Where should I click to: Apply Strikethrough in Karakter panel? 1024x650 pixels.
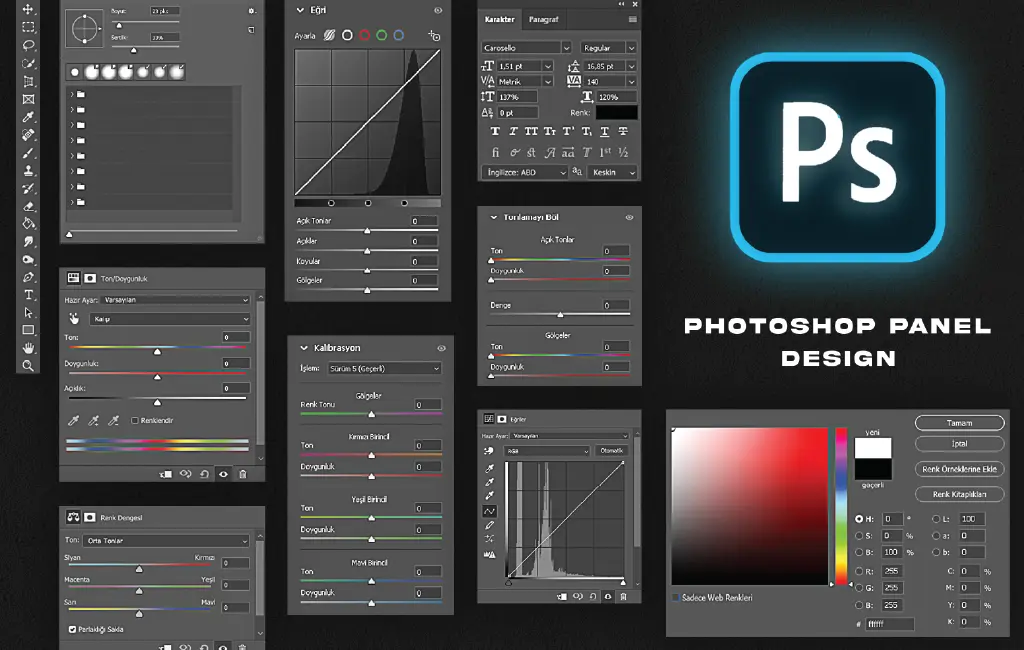[623, 131]
